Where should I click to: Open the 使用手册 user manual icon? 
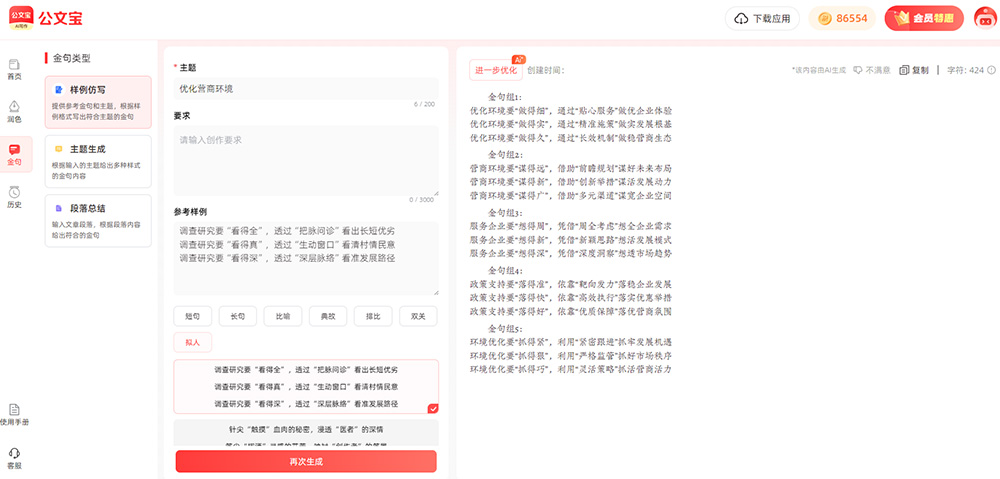pos(14,414)
